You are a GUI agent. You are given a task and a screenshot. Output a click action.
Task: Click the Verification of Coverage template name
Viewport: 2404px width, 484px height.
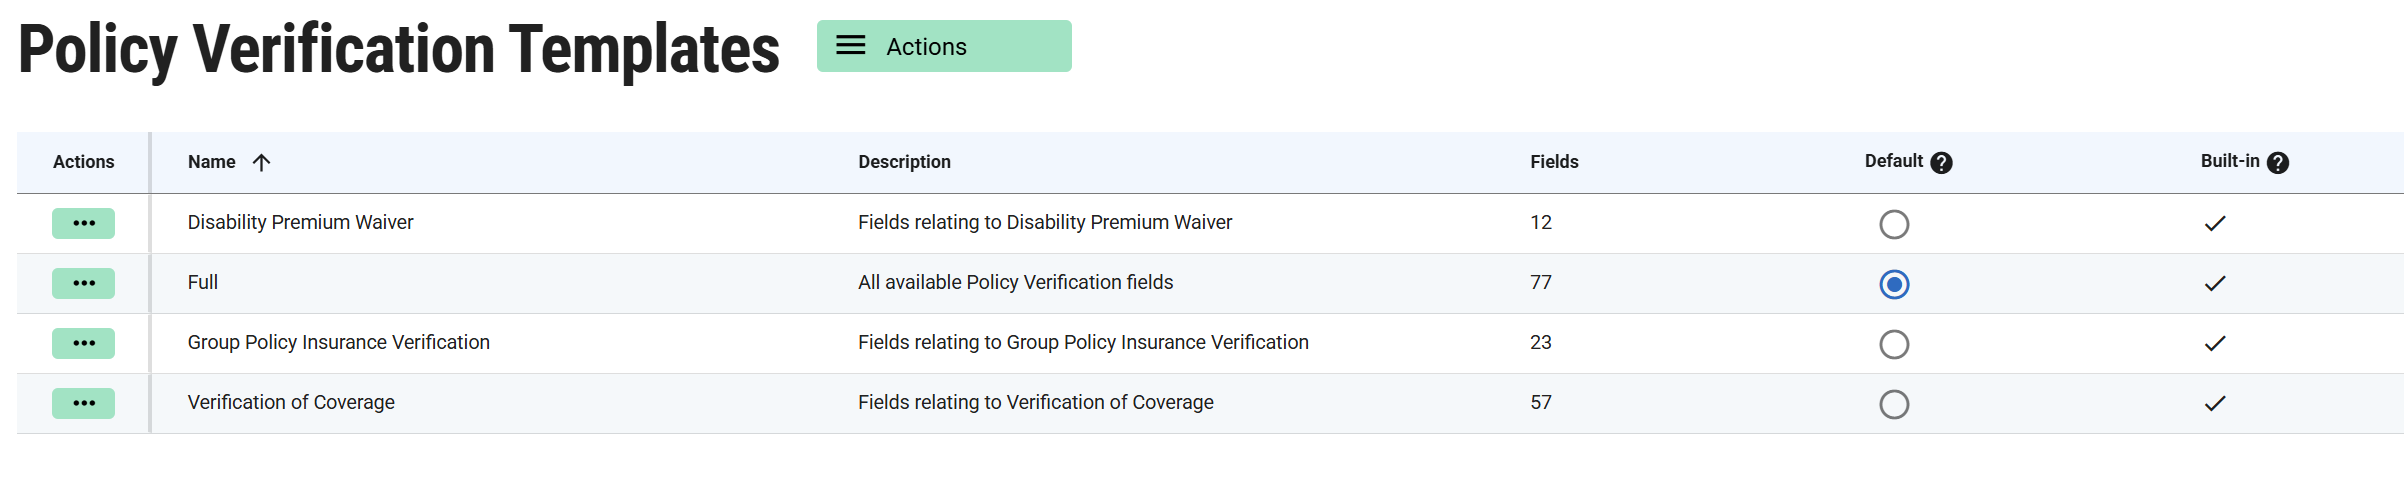291,402
